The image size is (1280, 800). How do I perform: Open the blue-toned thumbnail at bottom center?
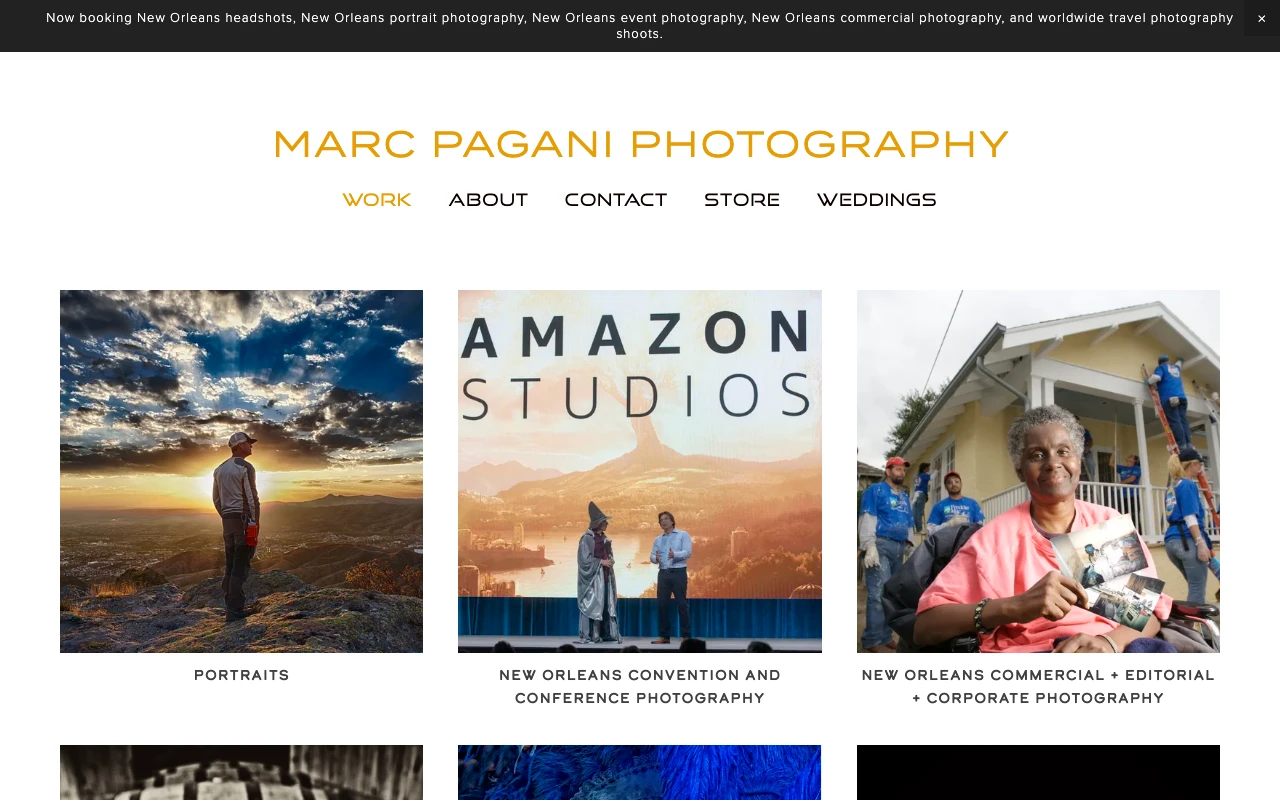point(639,772)
